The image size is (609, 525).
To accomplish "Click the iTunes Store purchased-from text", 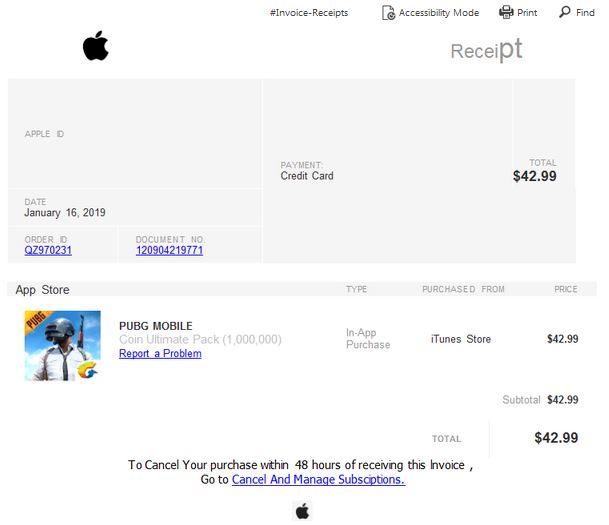I will [461, 339].
